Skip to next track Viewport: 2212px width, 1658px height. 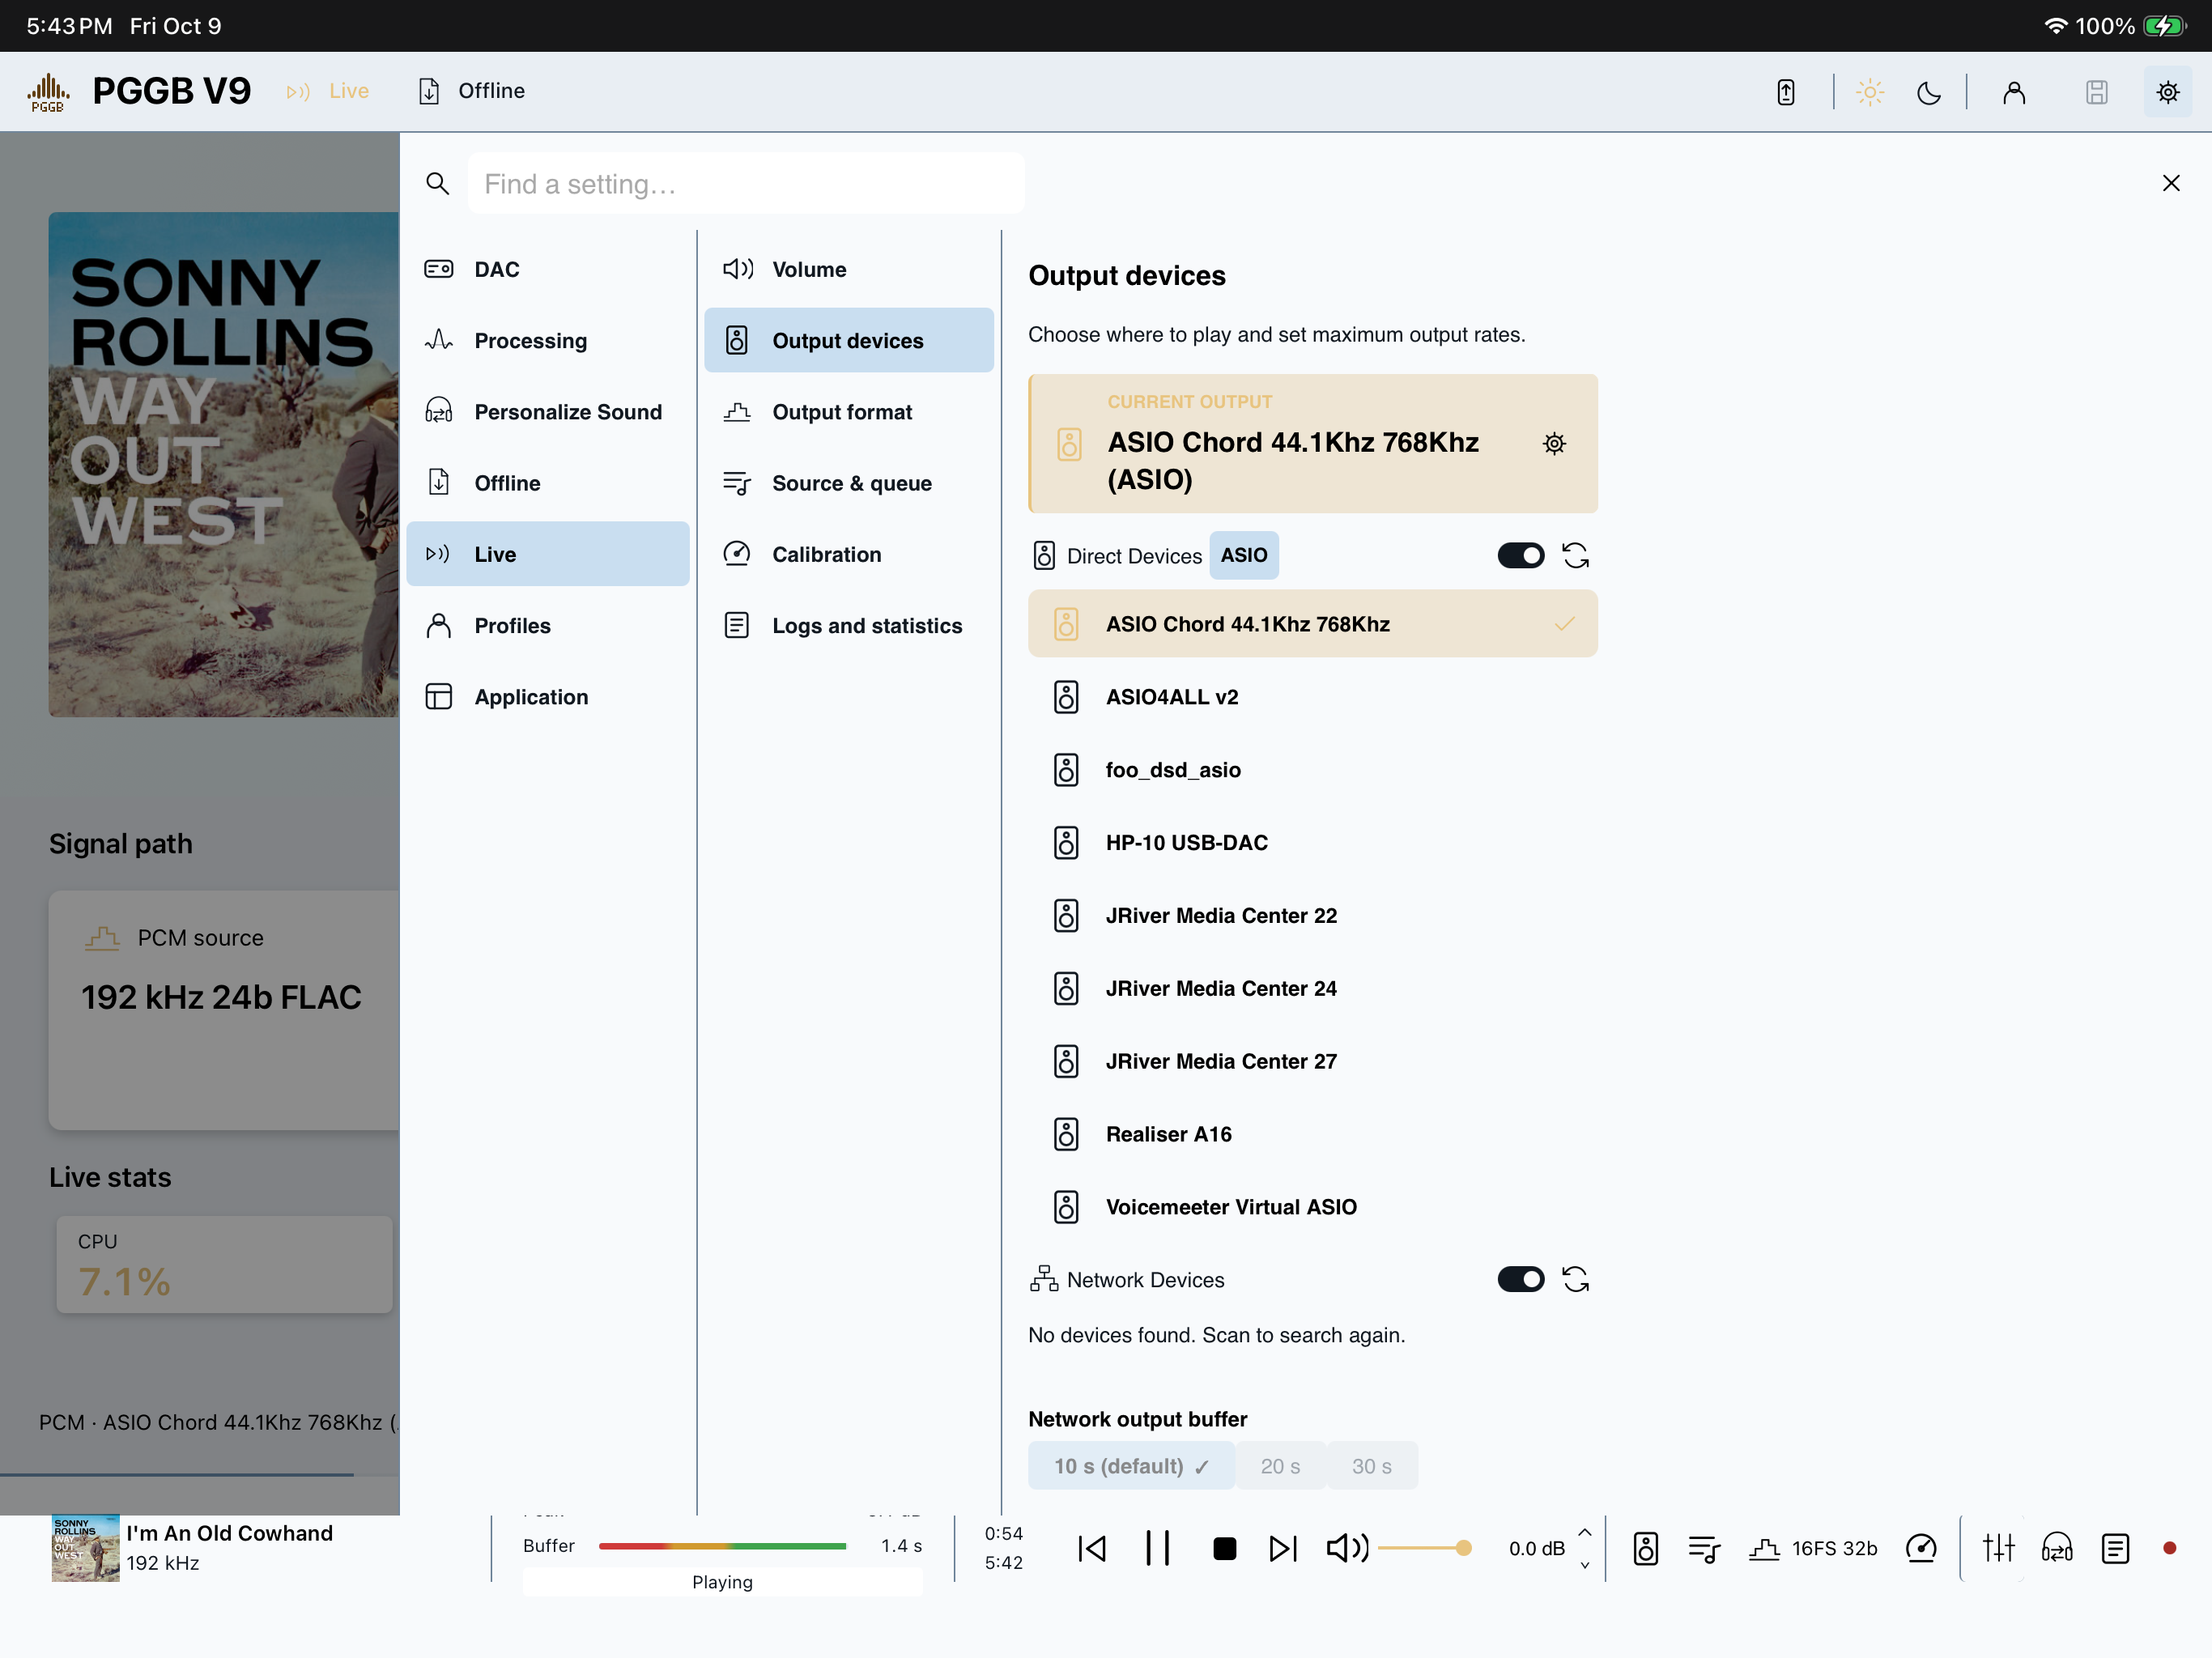[x=1283, y=1549]
